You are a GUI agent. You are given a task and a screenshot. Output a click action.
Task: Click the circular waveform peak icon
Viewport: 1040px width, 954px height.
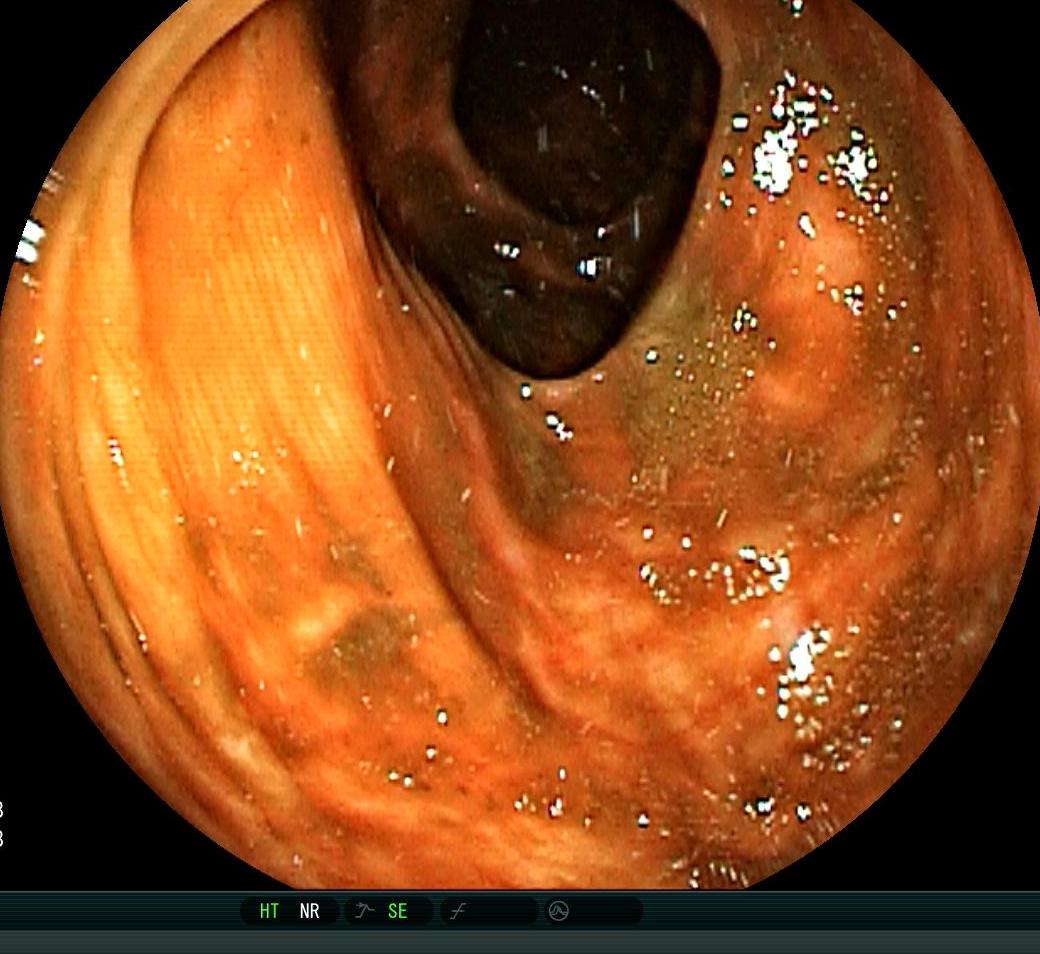pos(558,911)
